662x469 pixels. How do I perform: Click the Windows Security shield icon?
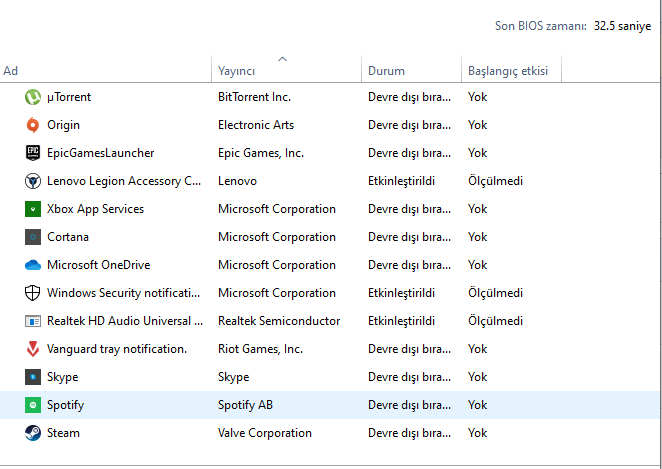pos(33,293)
